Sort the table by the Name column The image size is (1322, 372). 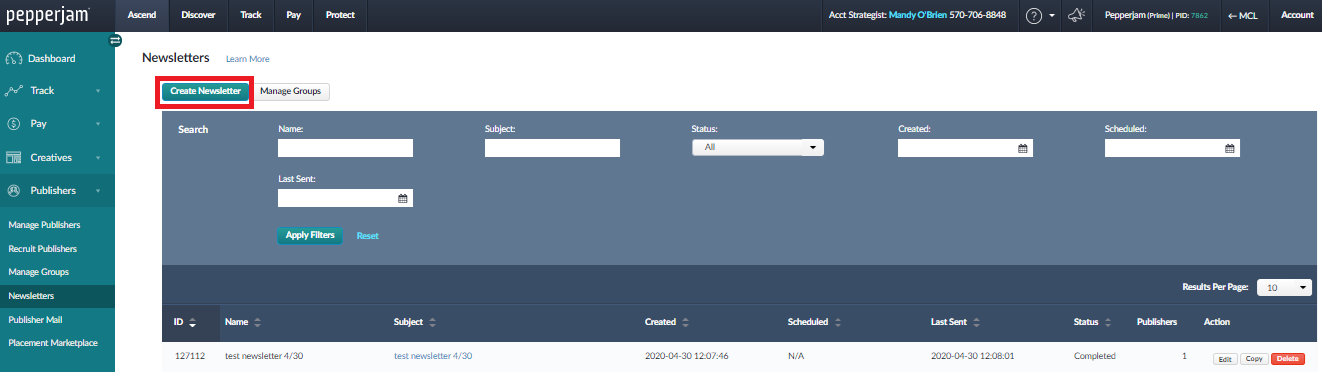pos(257,322)
